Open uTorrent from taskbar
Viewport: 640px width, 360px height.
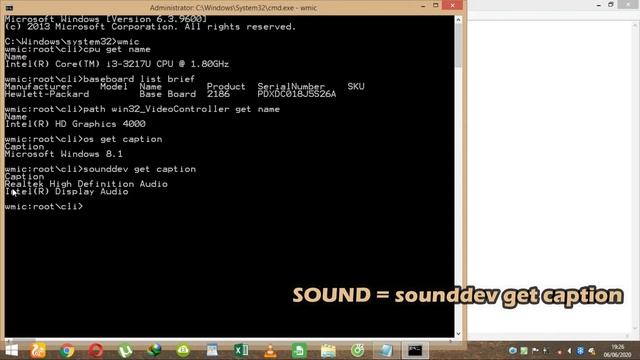click(x=125, y=351)
